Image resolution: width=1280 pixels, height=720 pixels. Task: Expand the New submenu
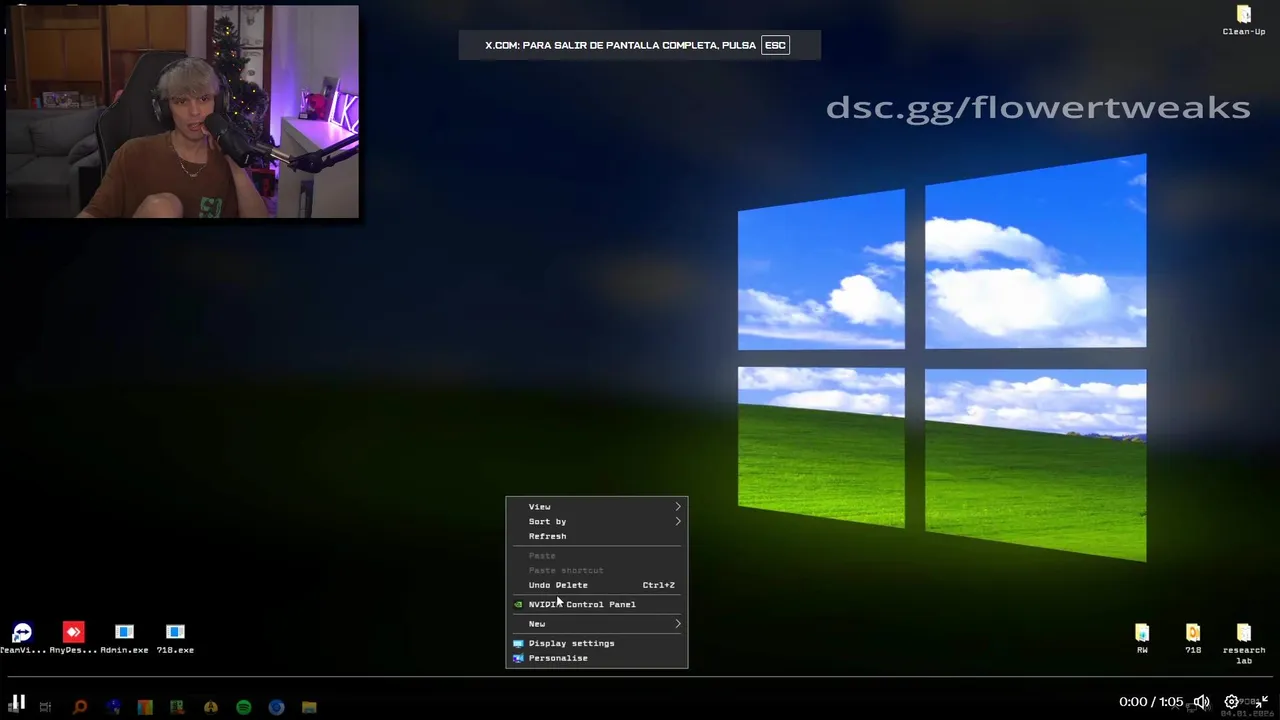tap(597, 624)
